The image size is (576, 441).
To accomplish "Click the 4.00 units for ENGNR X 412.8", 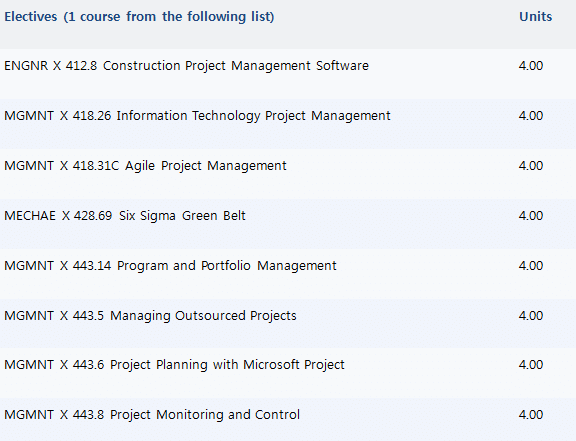I will (531, 66).
